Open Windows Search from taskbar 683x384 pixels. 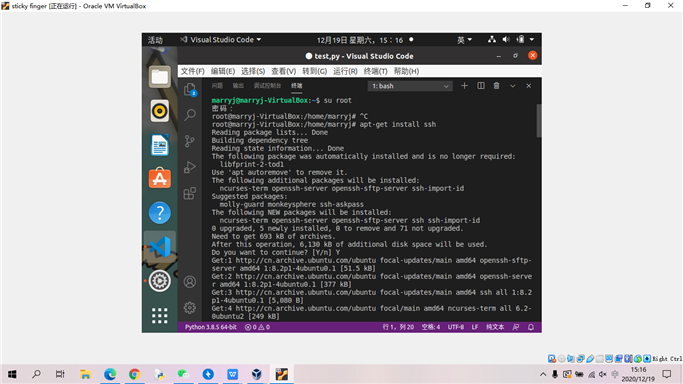36,374
